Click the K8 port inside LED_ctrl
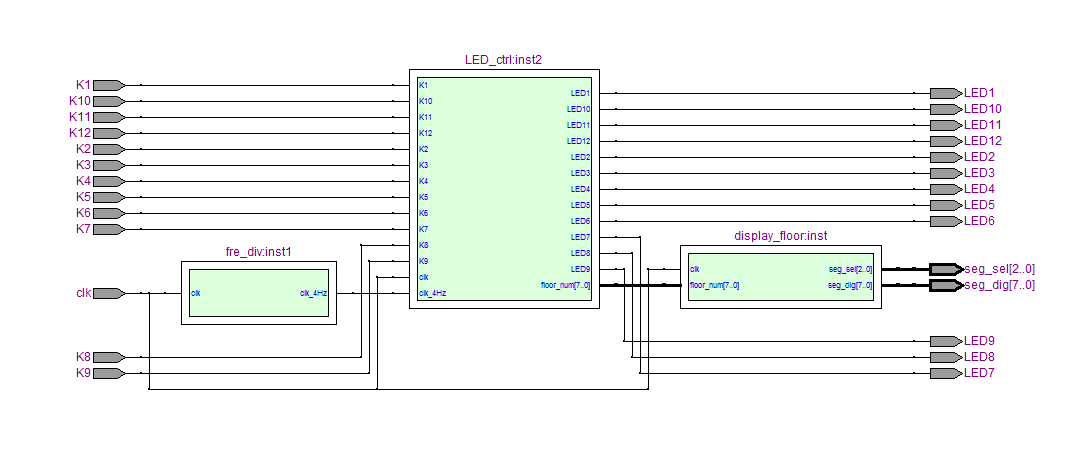 click(423, 245)
